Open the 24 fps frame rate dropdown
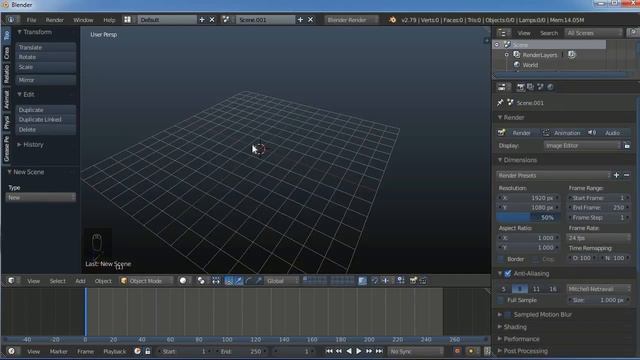 point(598,238)
